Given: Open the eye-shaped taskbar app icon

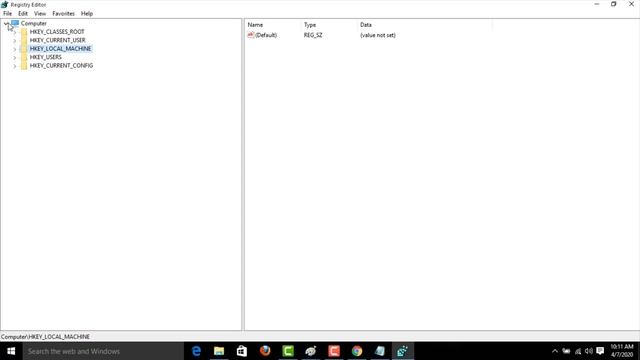Looking at the screenshot, I should (311, 351).
